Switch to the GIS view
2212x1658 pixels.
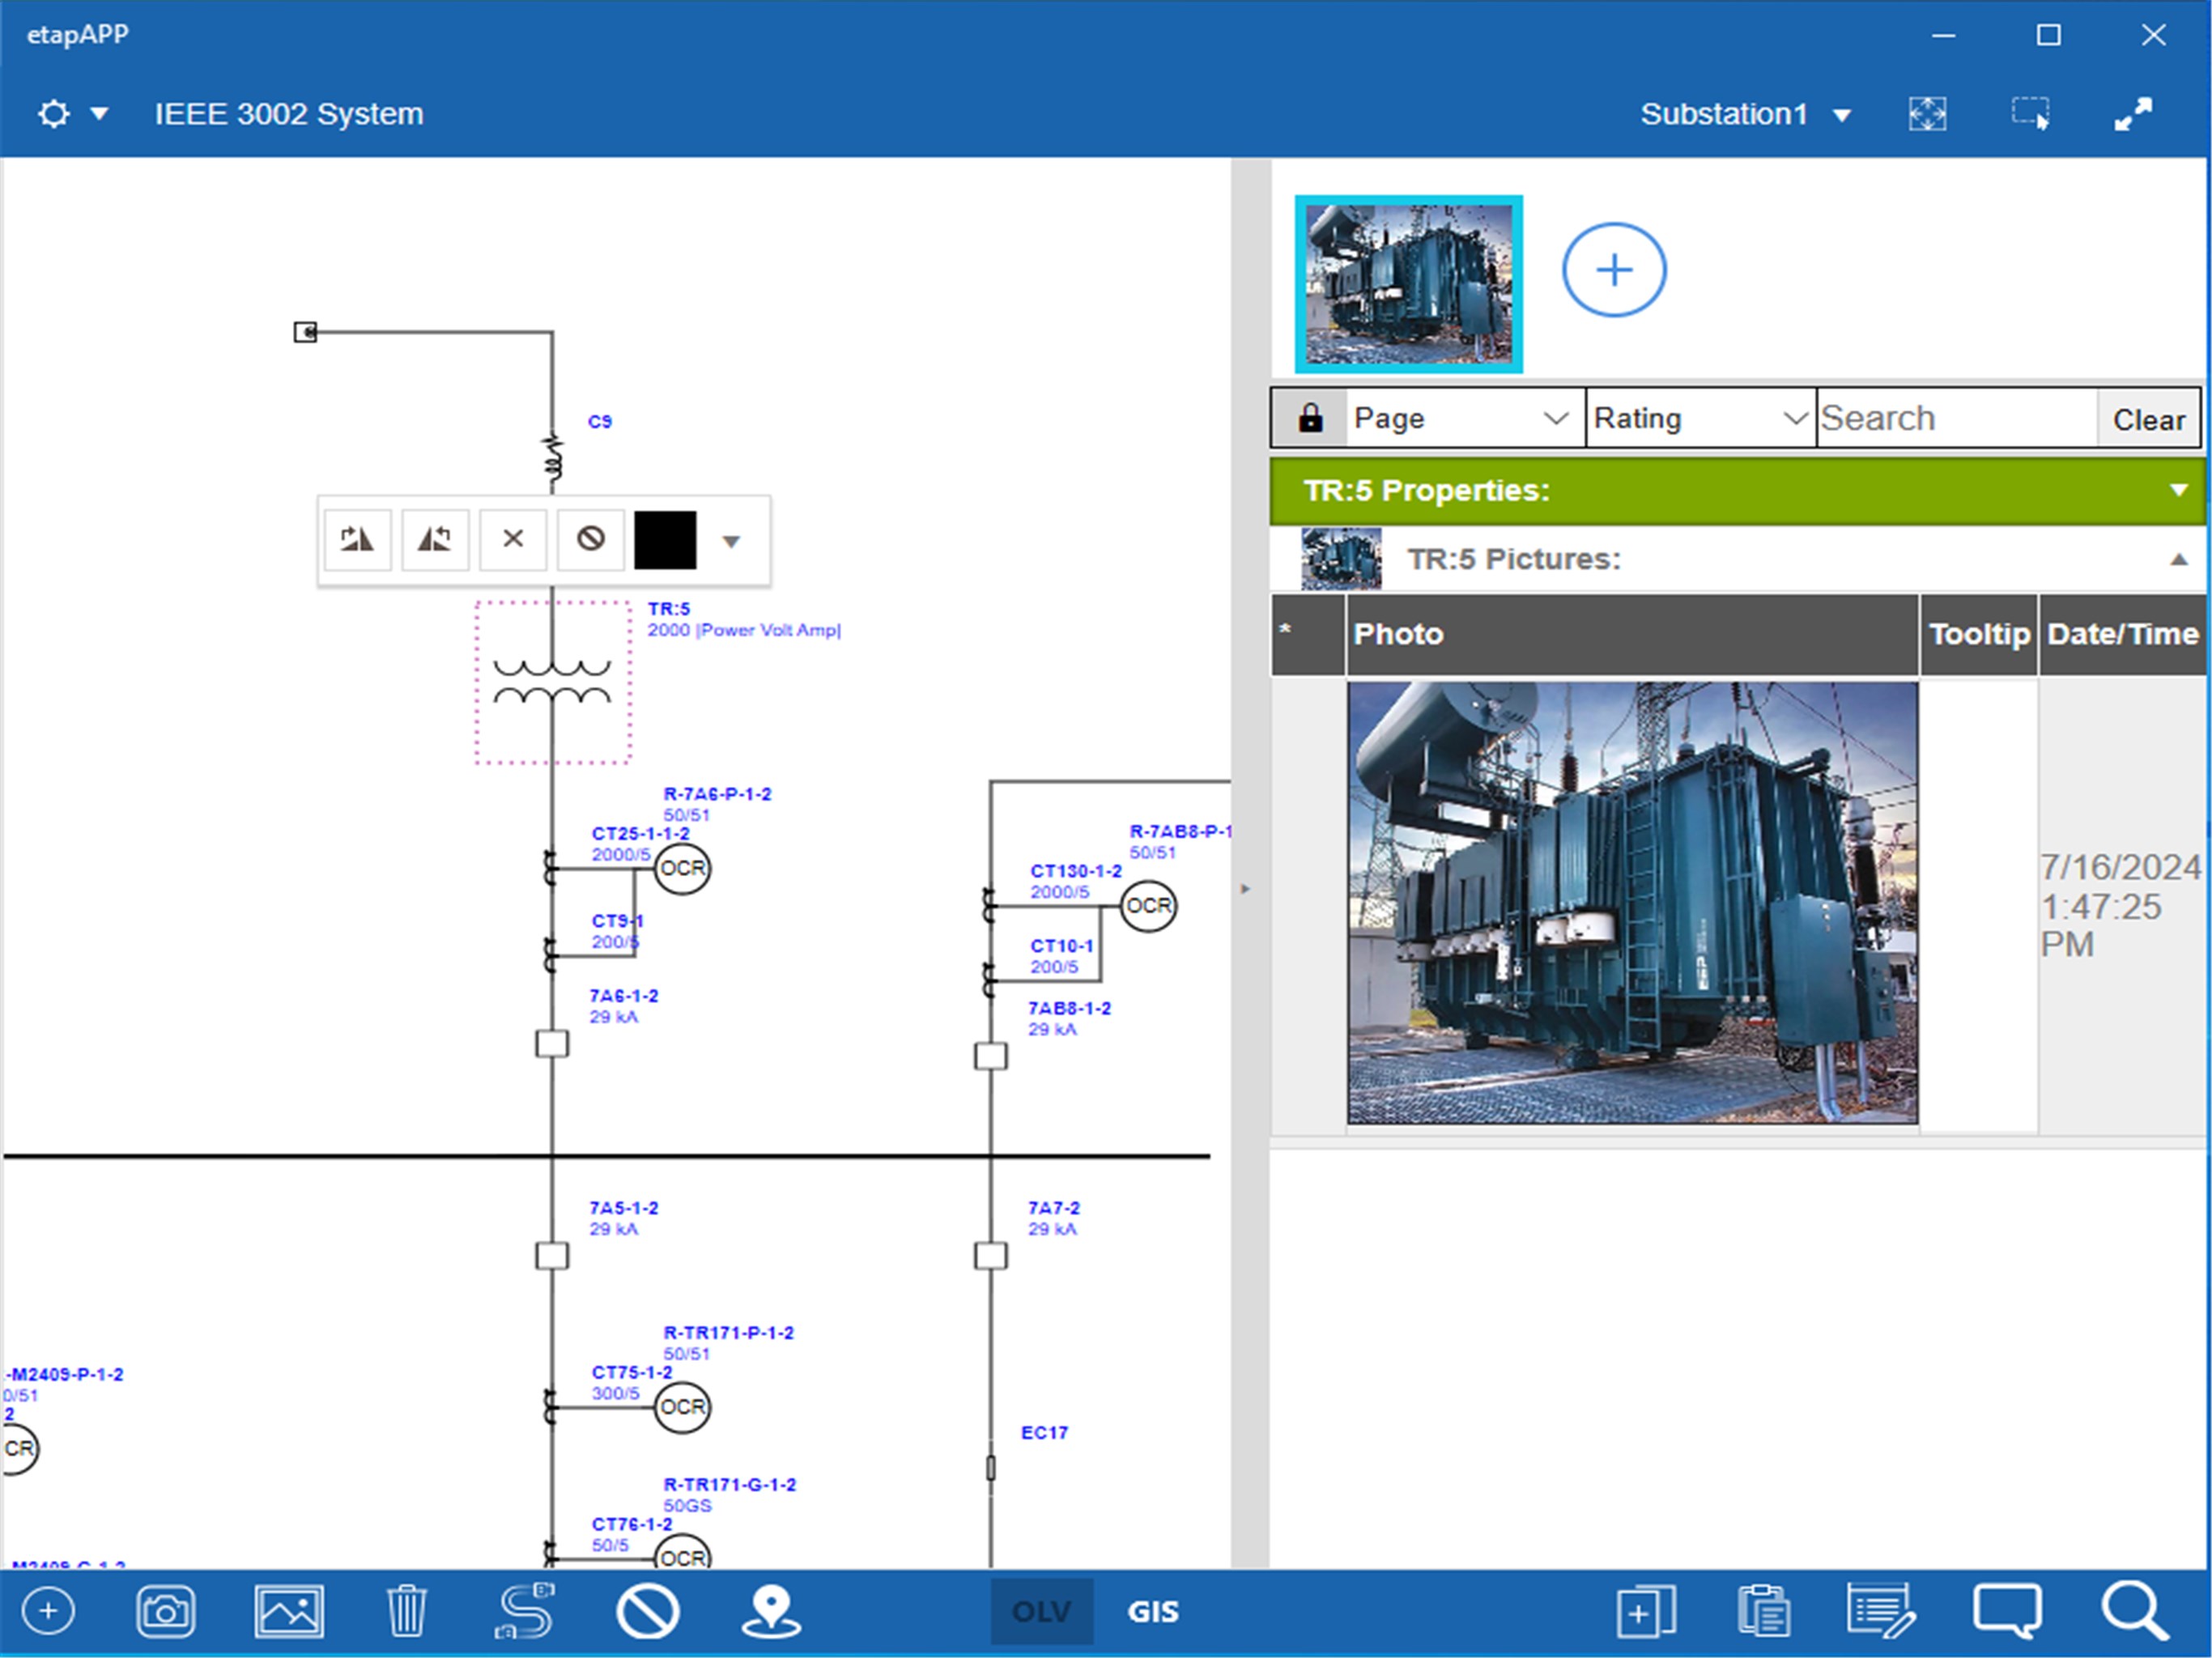pyautogui.click(x=1153, y=1611)
